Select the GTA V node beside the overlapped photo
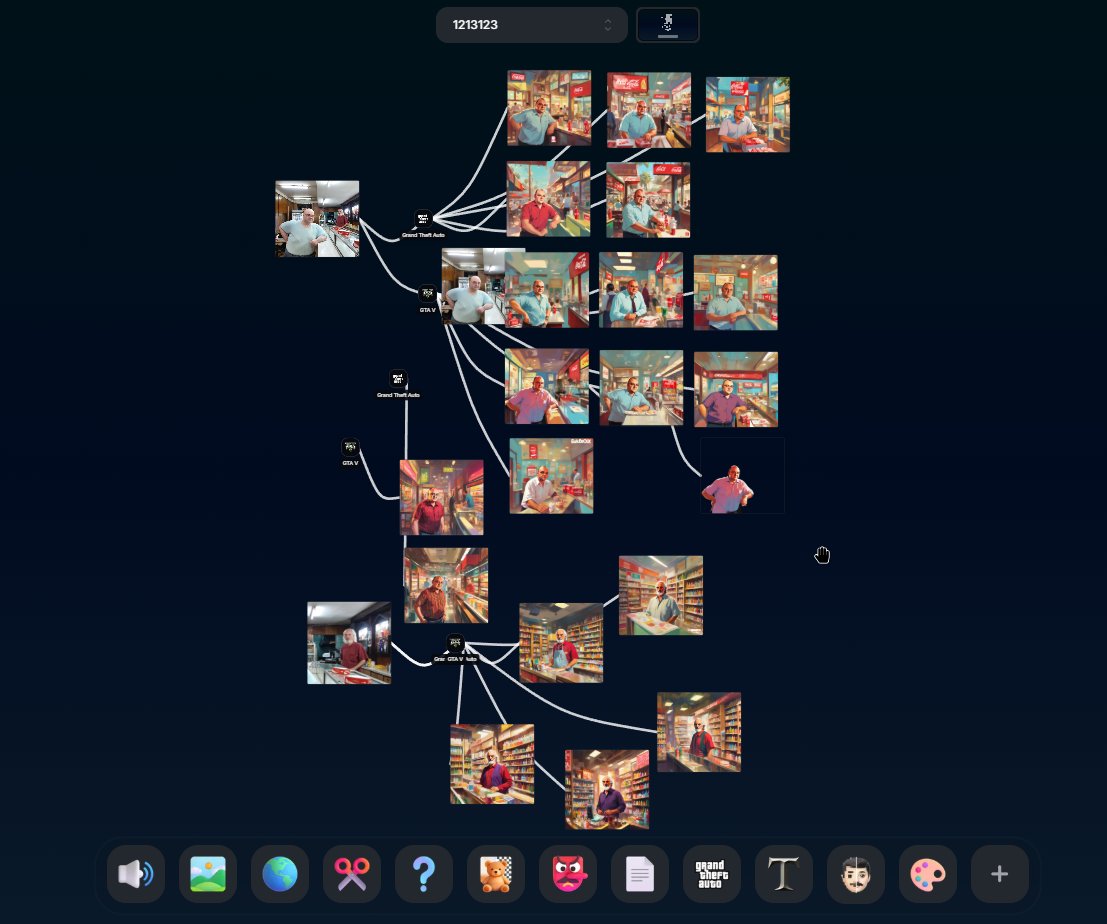 (428, 294)
